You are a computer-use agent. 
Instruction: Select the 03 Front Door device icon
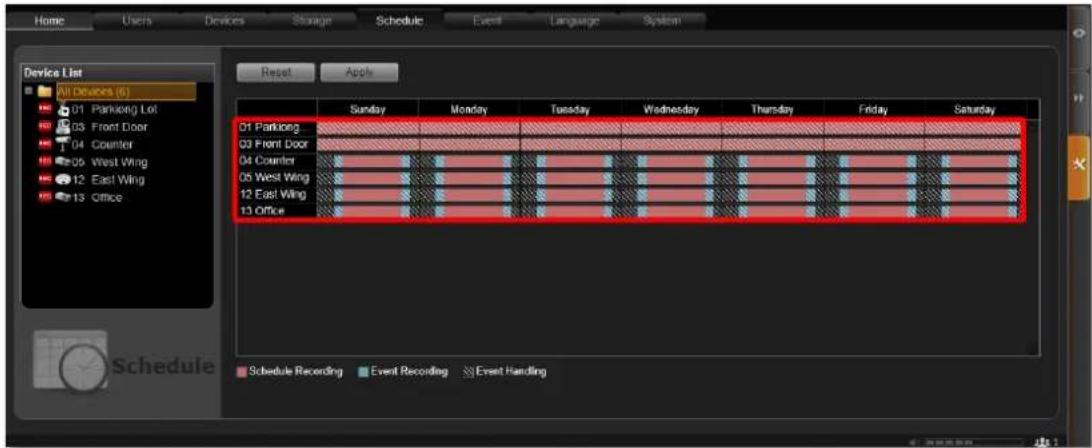[x=63, y=127]
